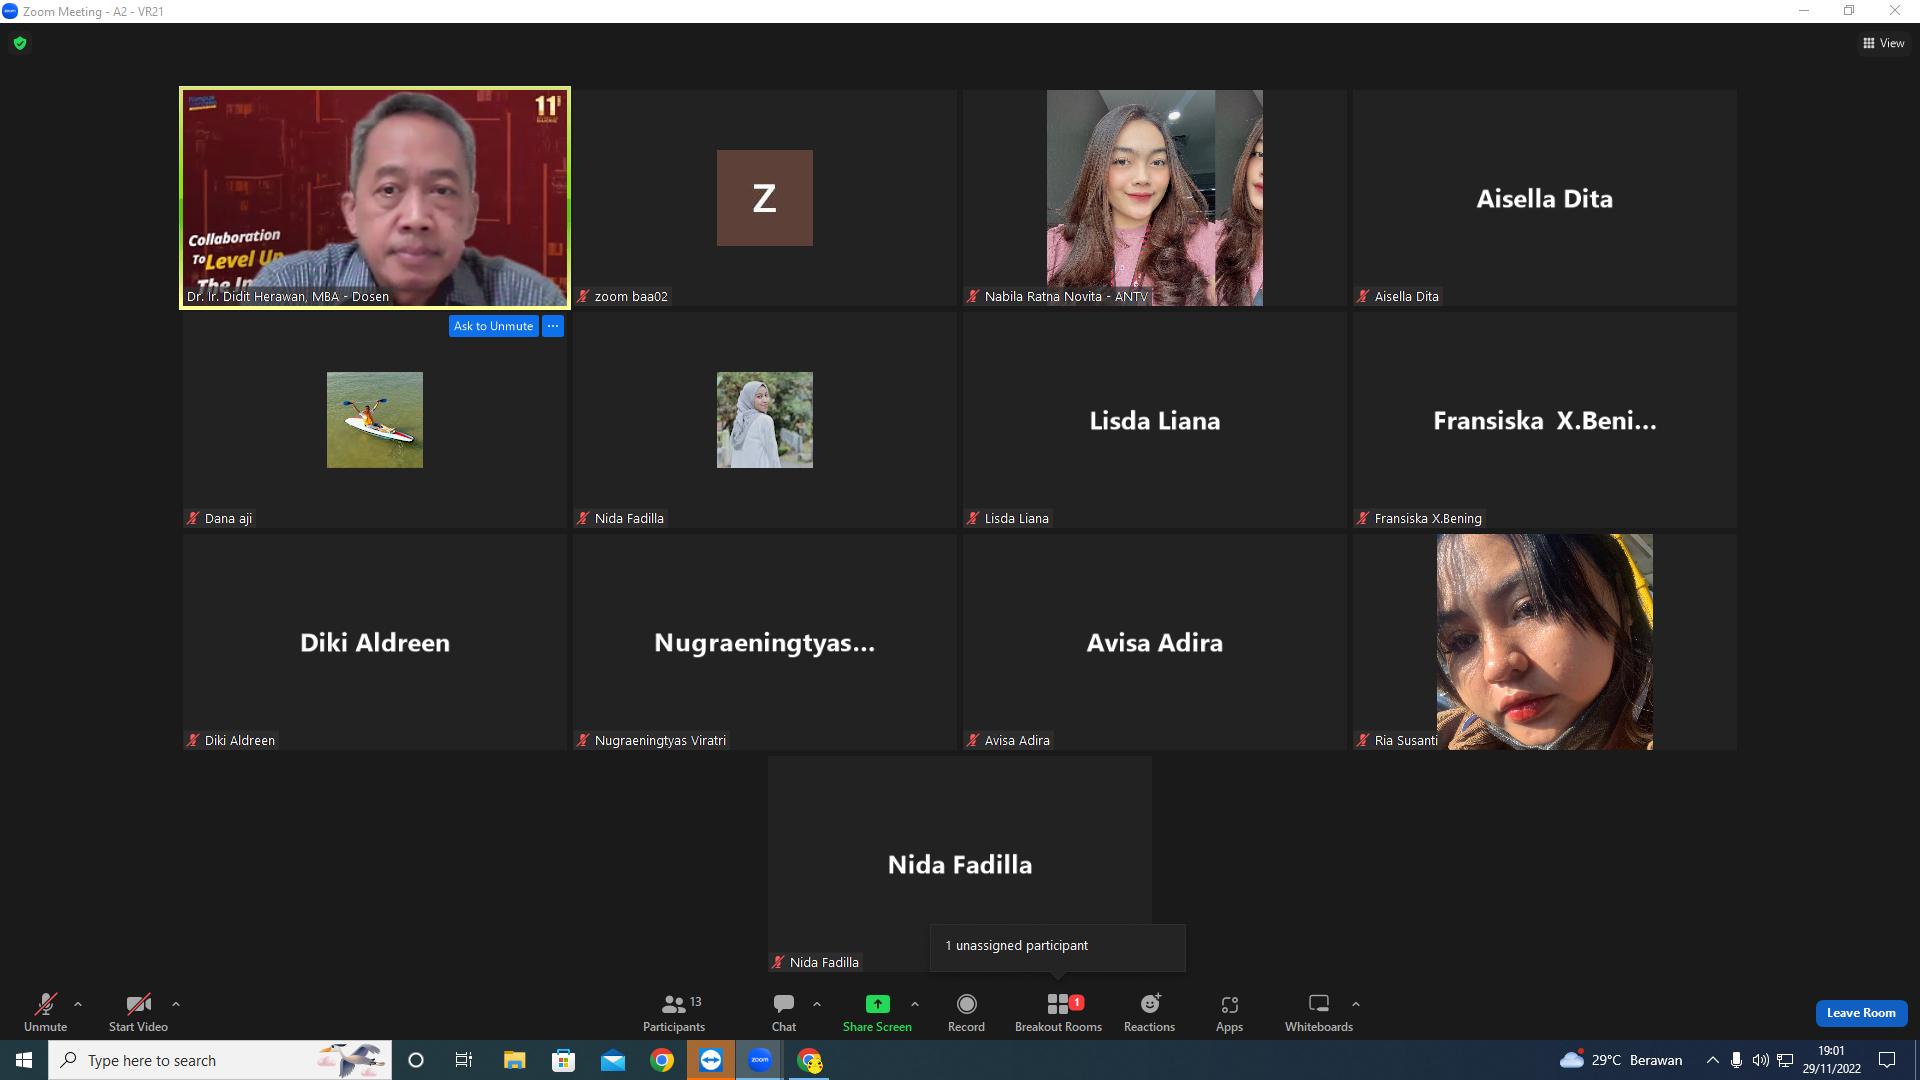This screenshot has height=1080, width=1920.
Task: Select Ria Susanti's video tile
Action: pyautogui.click(x=1545, y=642)
